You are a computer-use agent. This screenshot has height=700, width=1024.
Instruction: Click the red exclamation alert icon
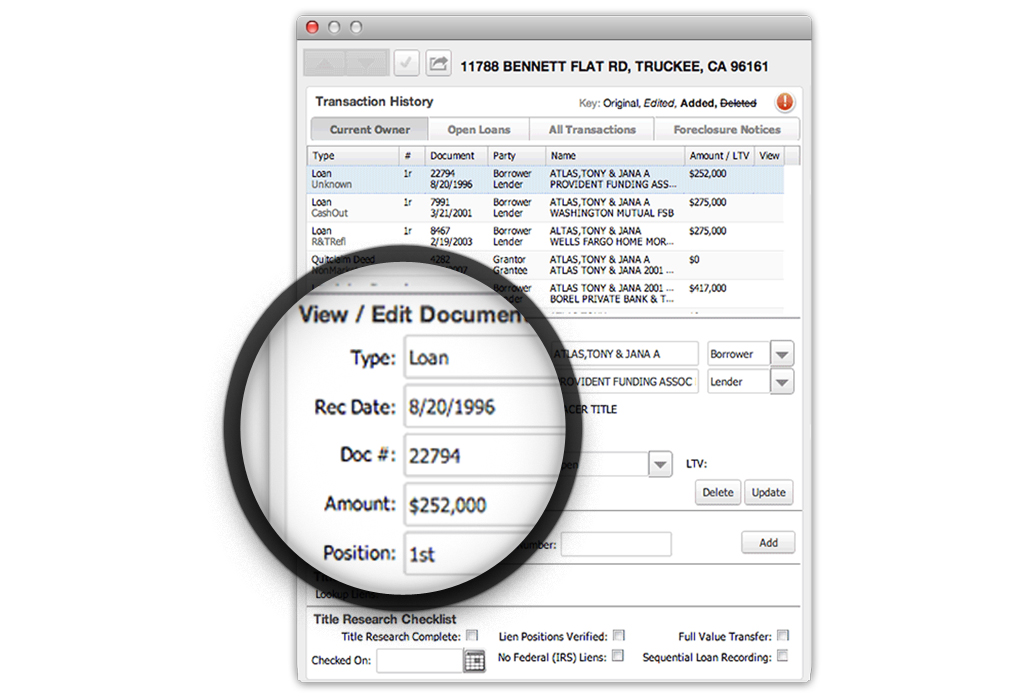(x=785, y=102)
